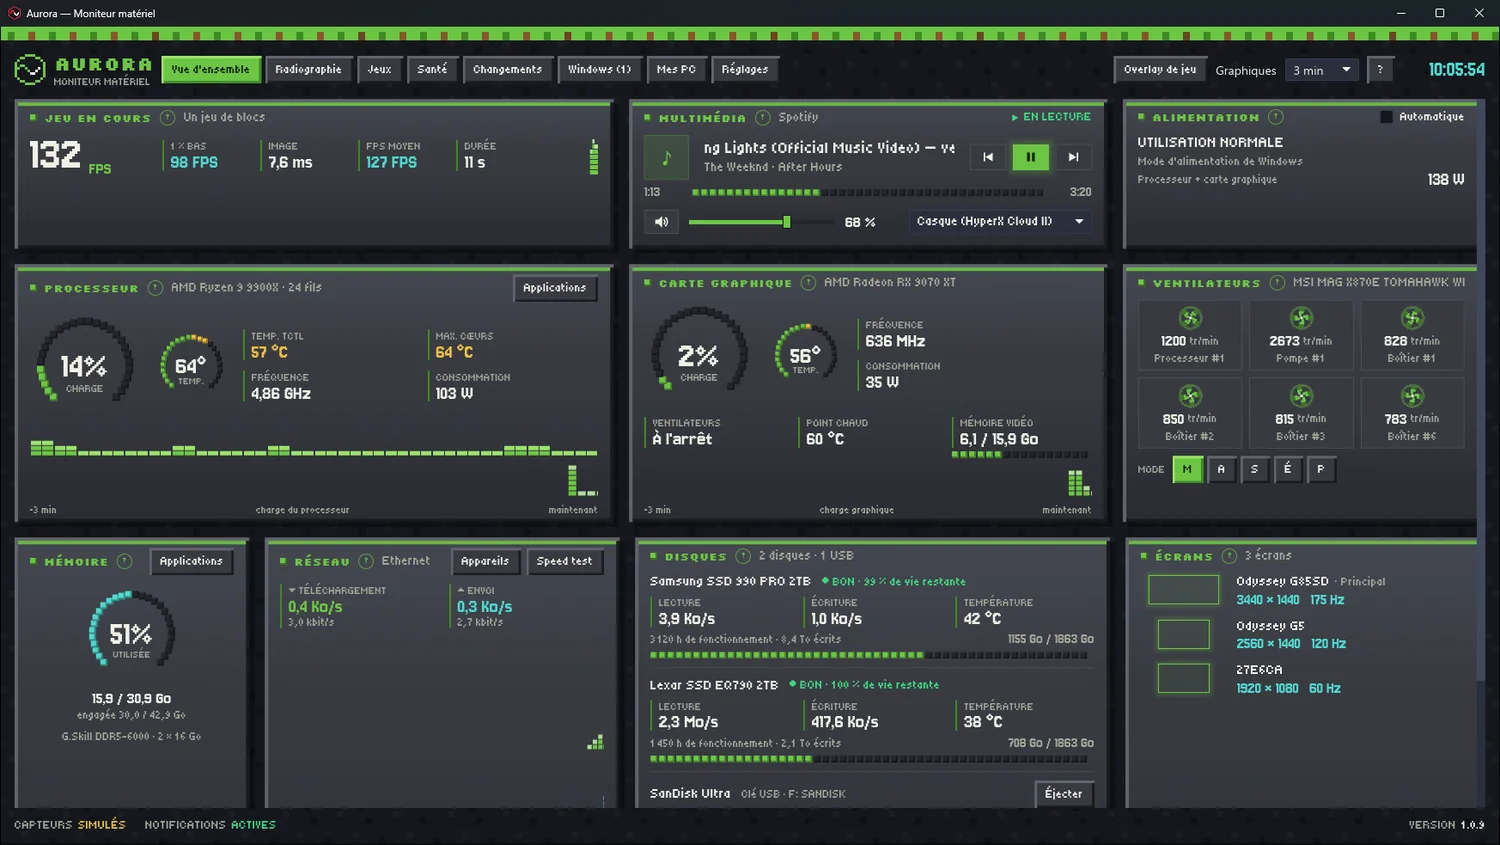Open the Santé tab
The width and height of the screenshot is (1500, 845).
tap(432, 70)
